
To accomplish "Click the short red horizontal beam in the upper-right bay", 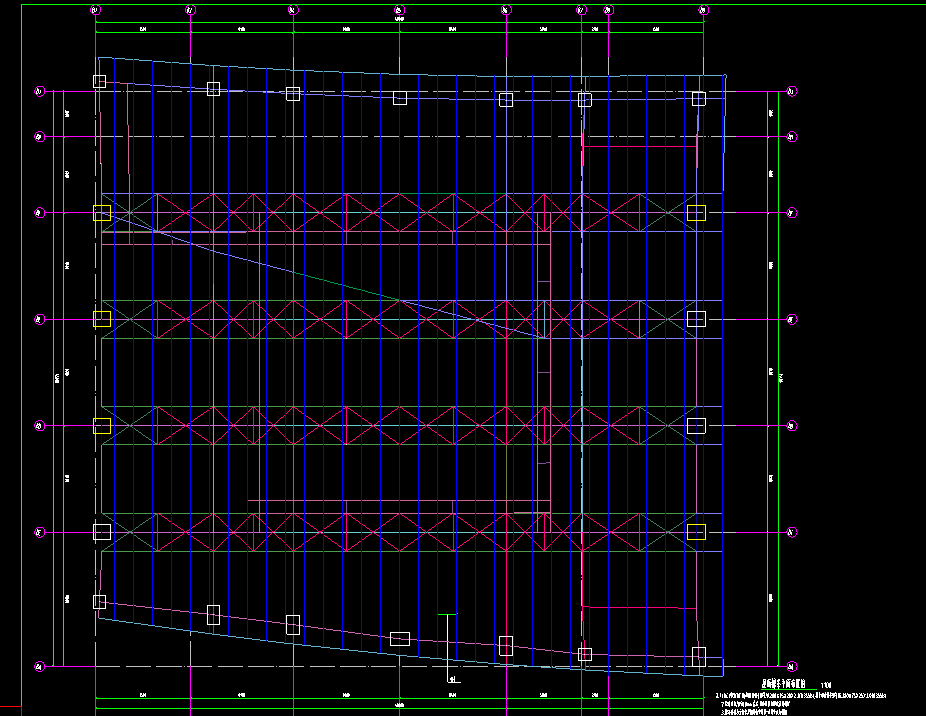I will [x=640, y=147].
